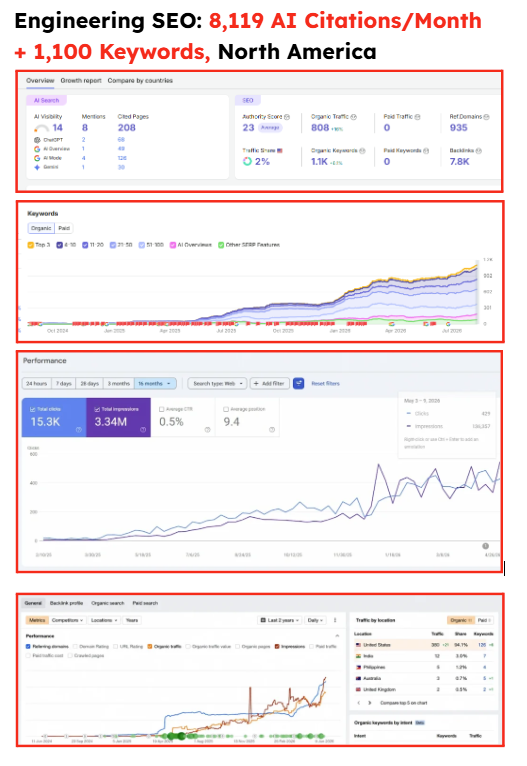Select the 7 days range button
The width and height of the screenshot is (527, 766).
tap(63, 383)
